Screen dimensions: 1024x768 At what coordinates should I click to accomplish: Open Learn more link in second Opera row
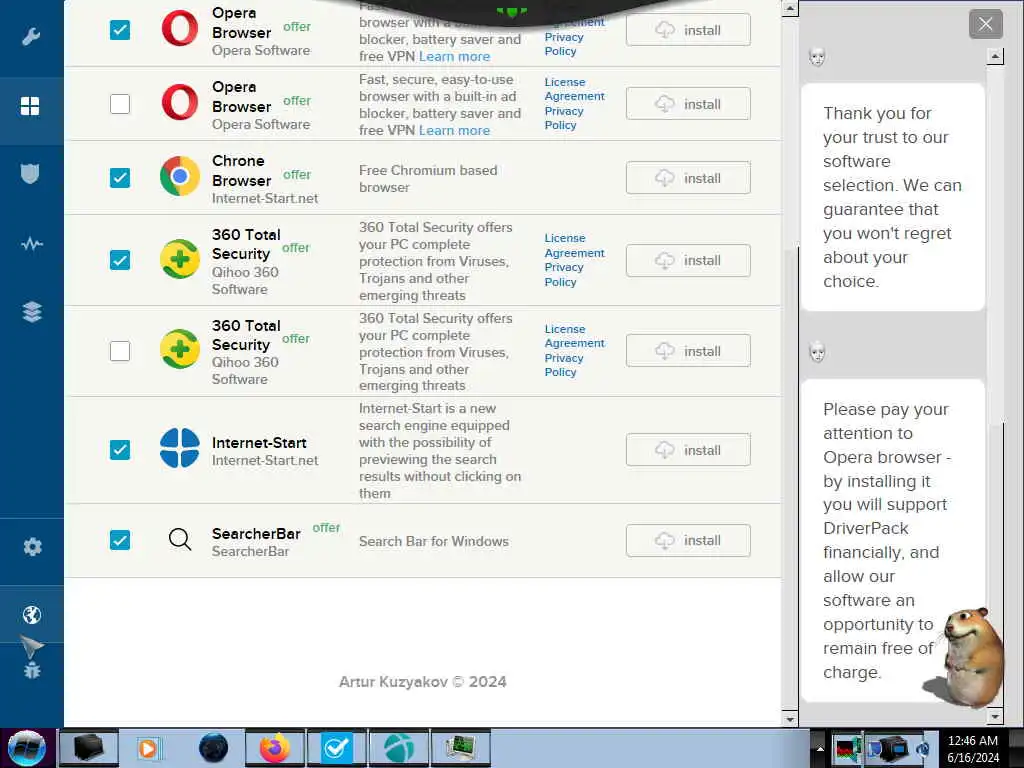(x=455, y=131)
